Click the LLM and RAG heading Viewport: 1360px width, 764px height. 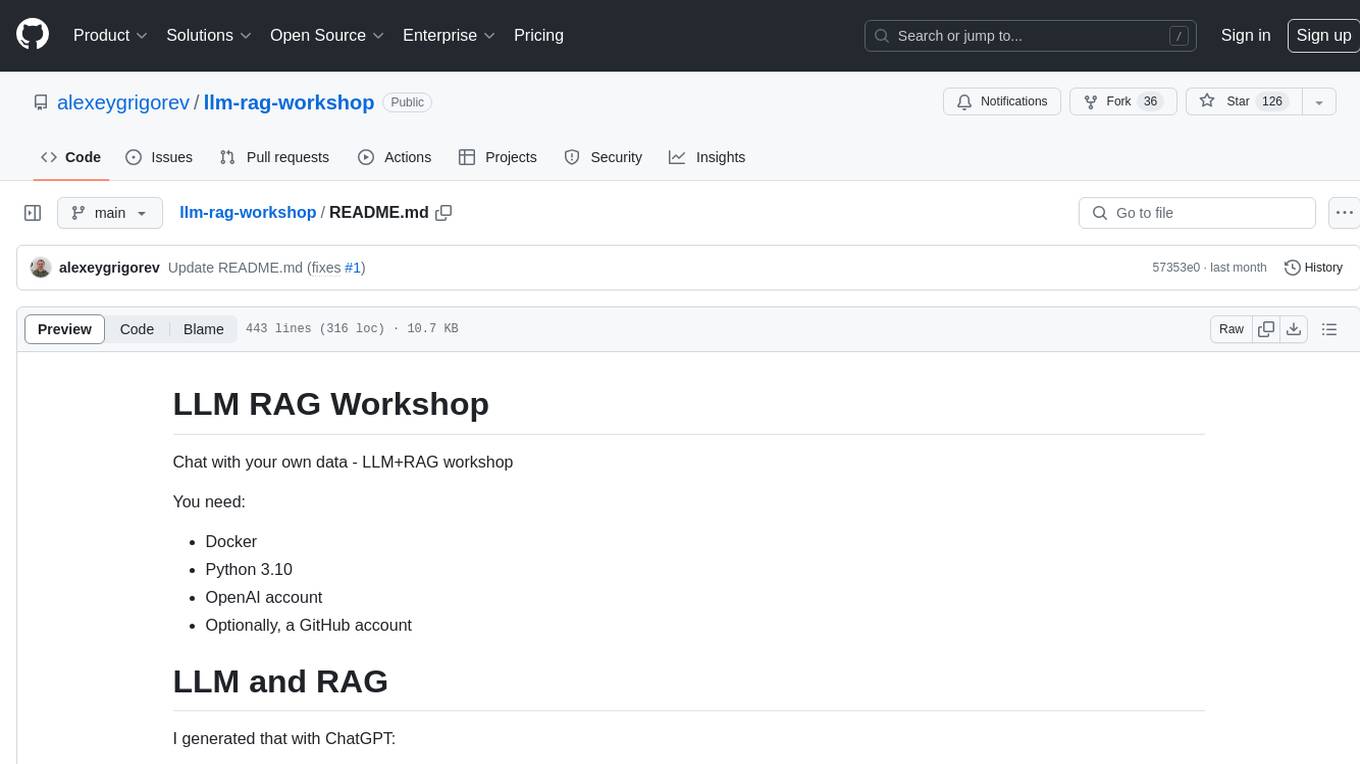click(280, 681)
